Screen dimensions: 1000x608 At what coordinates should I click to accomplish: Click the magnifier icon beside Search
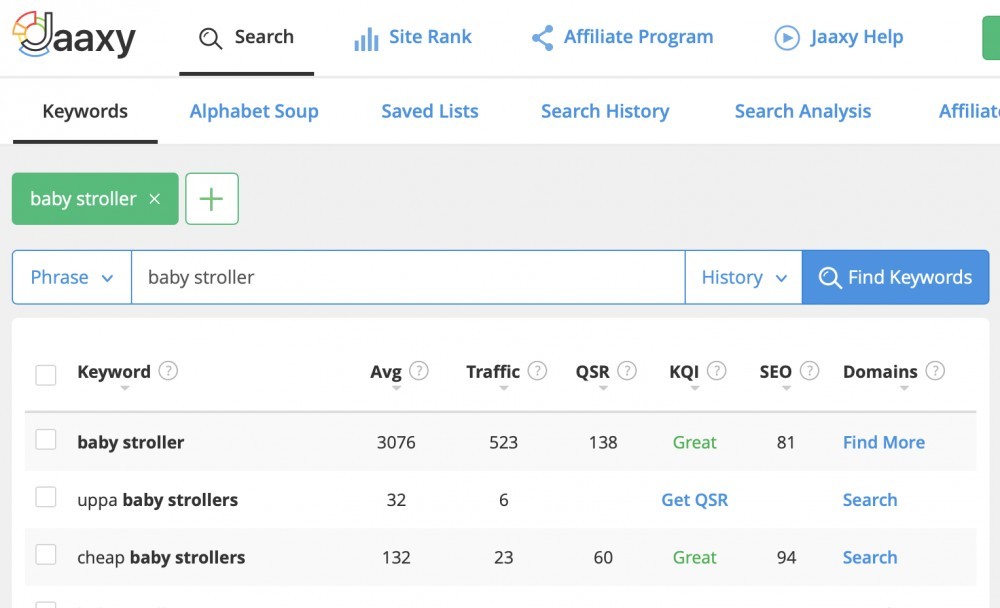[x=210, y=38]
